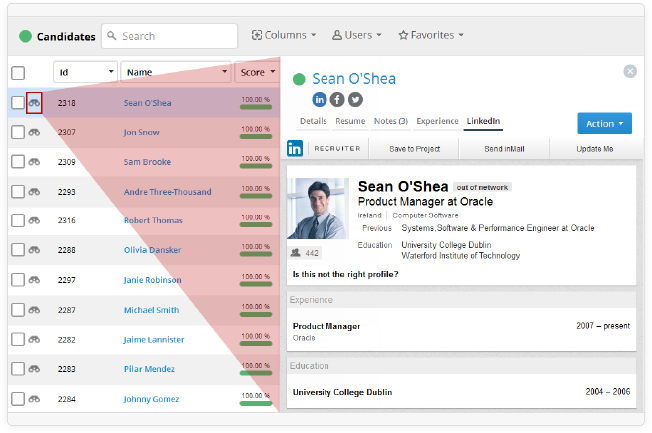Open Sean O'Shea's Twitter social icon

pyautogui.click(x=355, y=99)
